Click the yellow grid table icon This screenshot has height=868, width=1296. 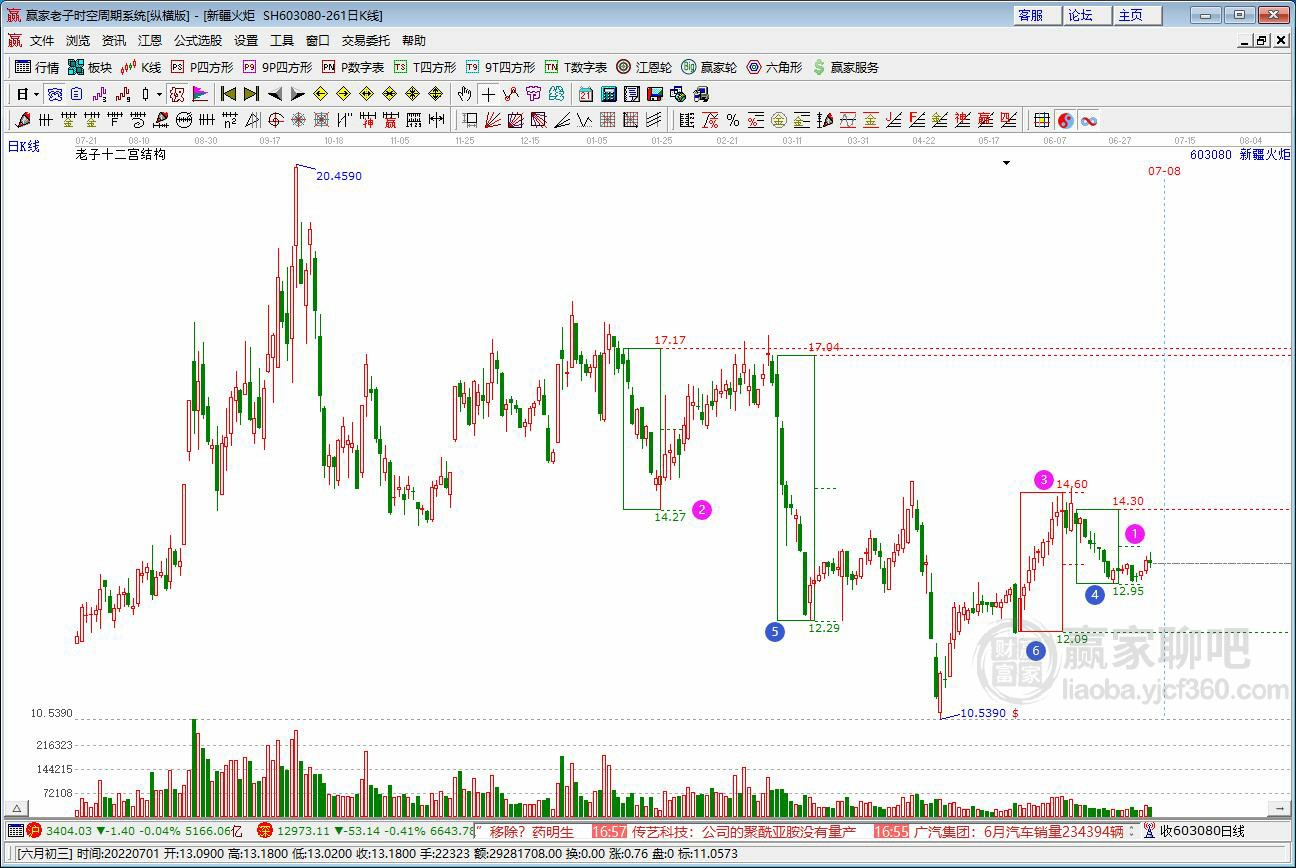click(x=1042, y=120)
